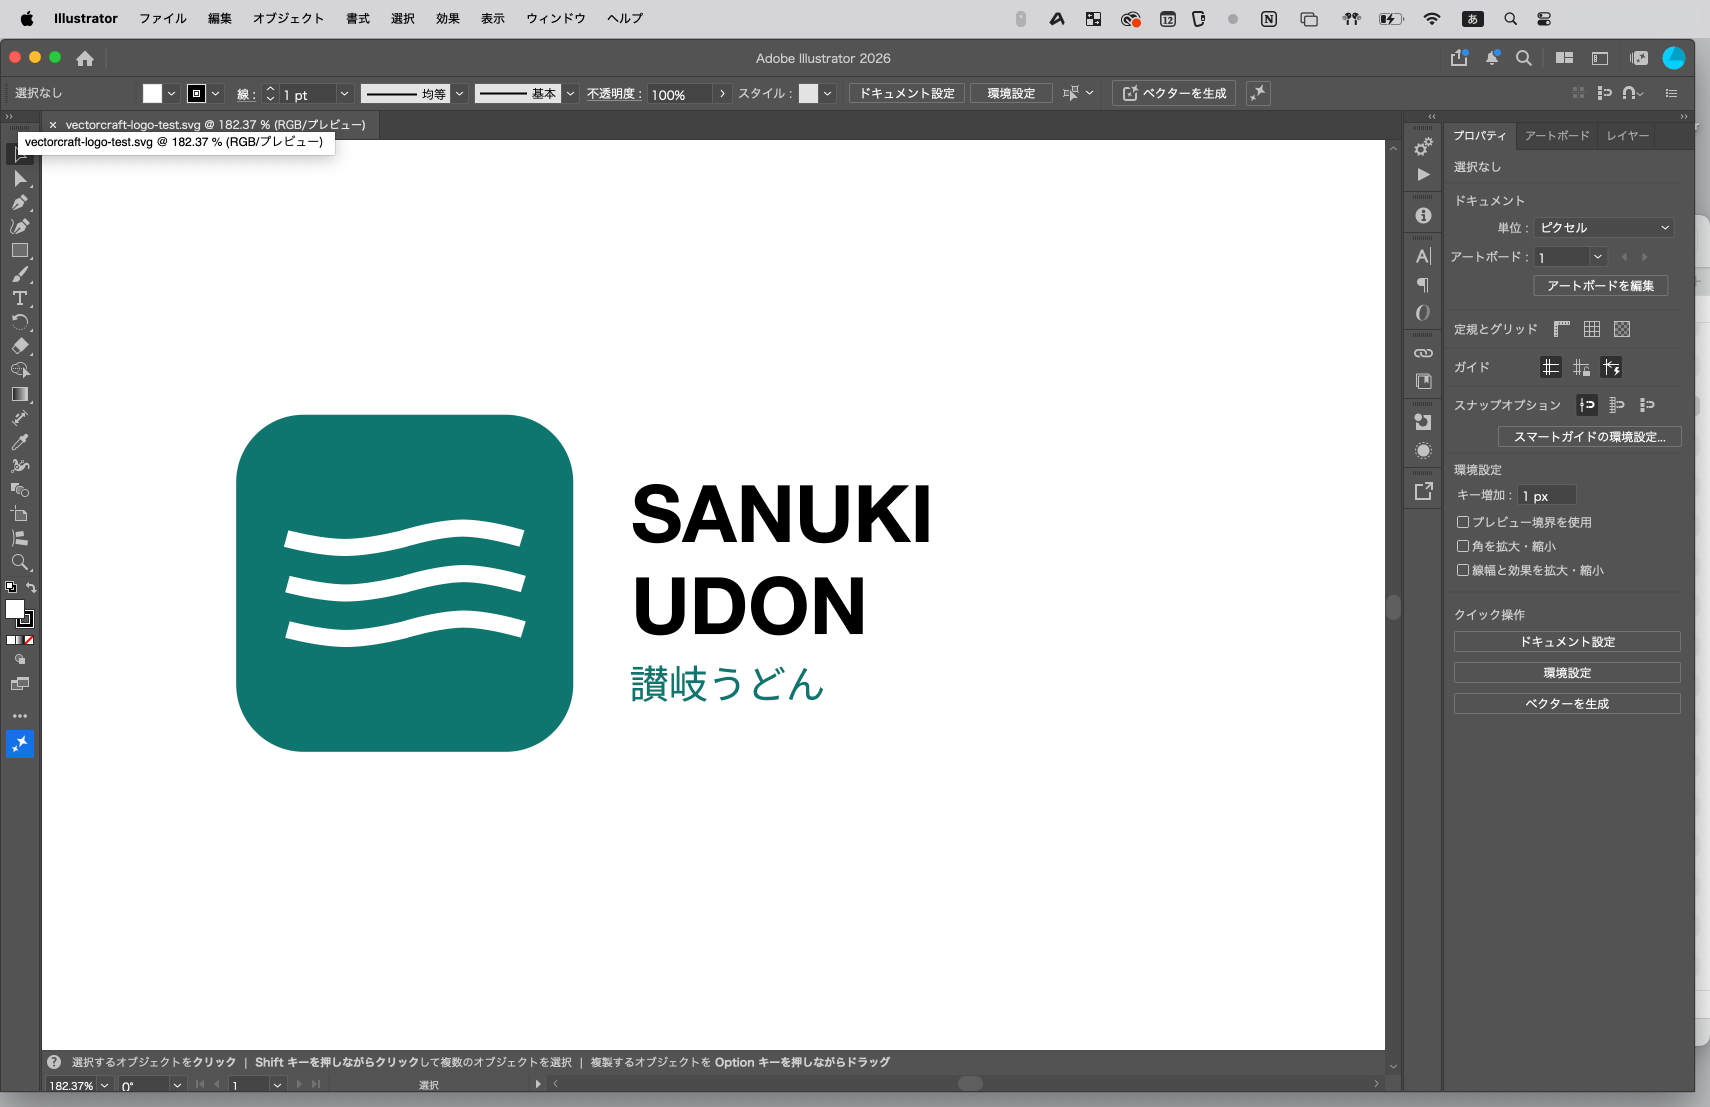Viewport: 1710px width, 1107px height.
Task: Select the Eyedropper tool
Action: [x=20, y=442]
